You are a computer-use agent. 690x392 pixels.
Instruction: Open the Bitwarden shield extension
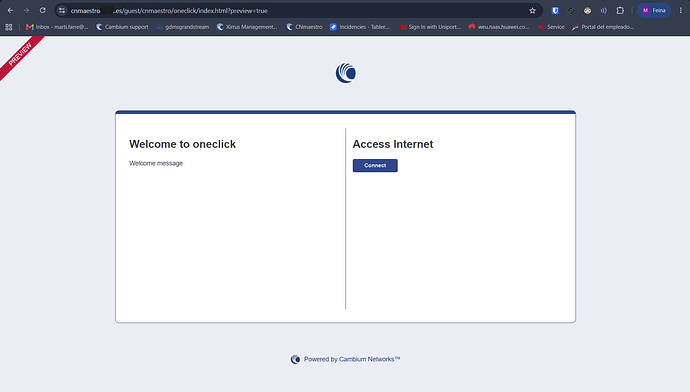coord(555,11)
